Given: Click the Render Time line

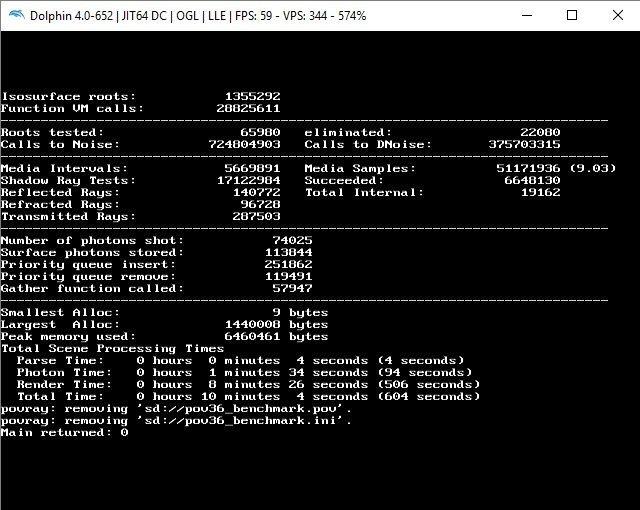Looking at the screenshot, I should click(240, 384).
